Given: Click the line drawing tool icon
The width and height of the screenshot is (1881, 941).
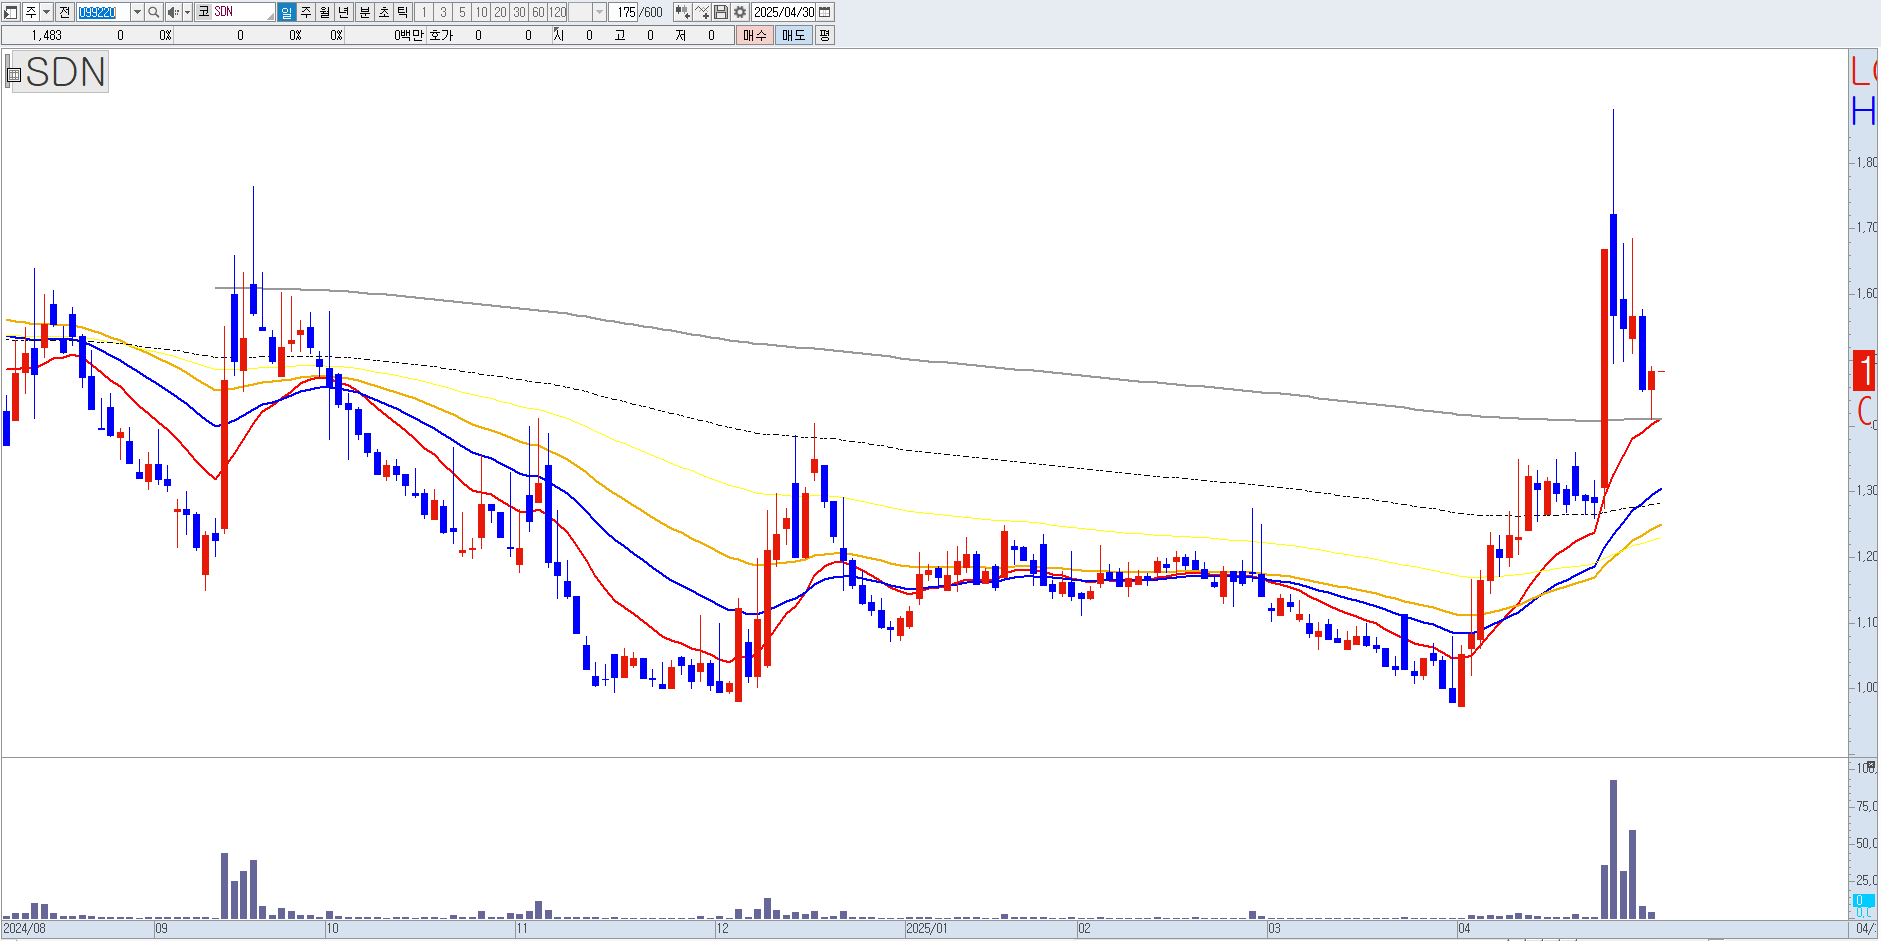Looking at the screenshot, I should click(702, 12).
